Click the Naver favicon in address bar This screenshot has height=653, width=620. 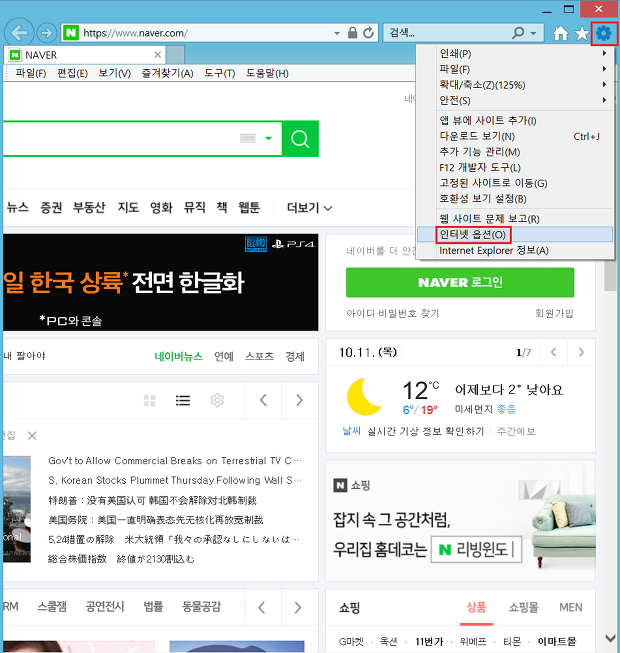(71, 32)
